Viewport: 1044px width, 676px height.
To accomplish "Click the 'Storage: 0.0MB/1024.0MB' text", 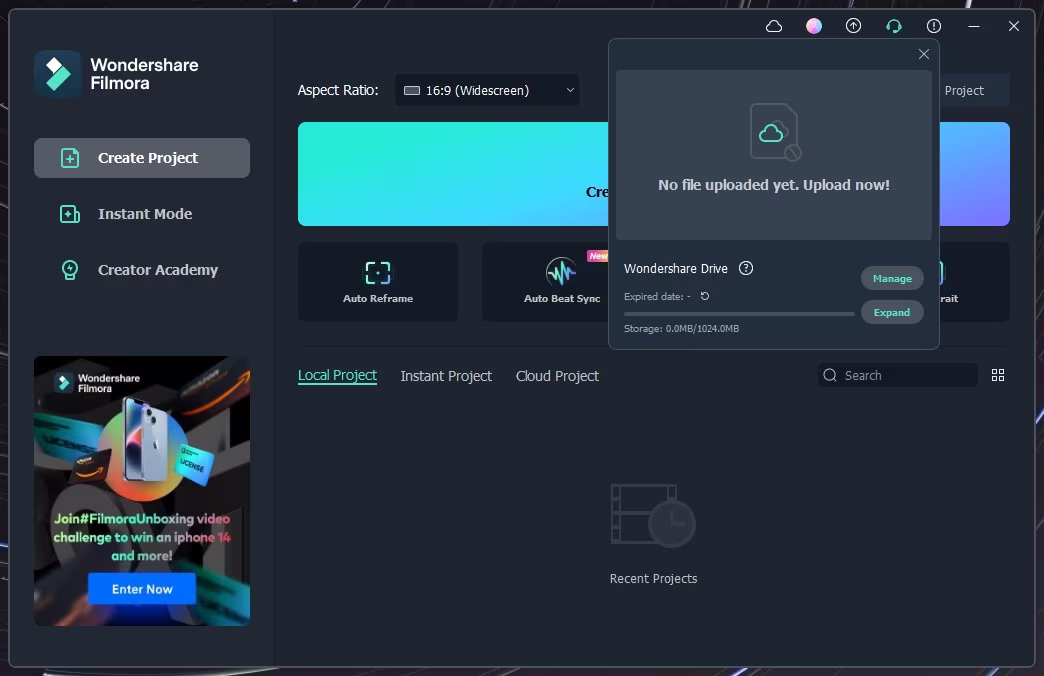I will [x=681, y=328].
